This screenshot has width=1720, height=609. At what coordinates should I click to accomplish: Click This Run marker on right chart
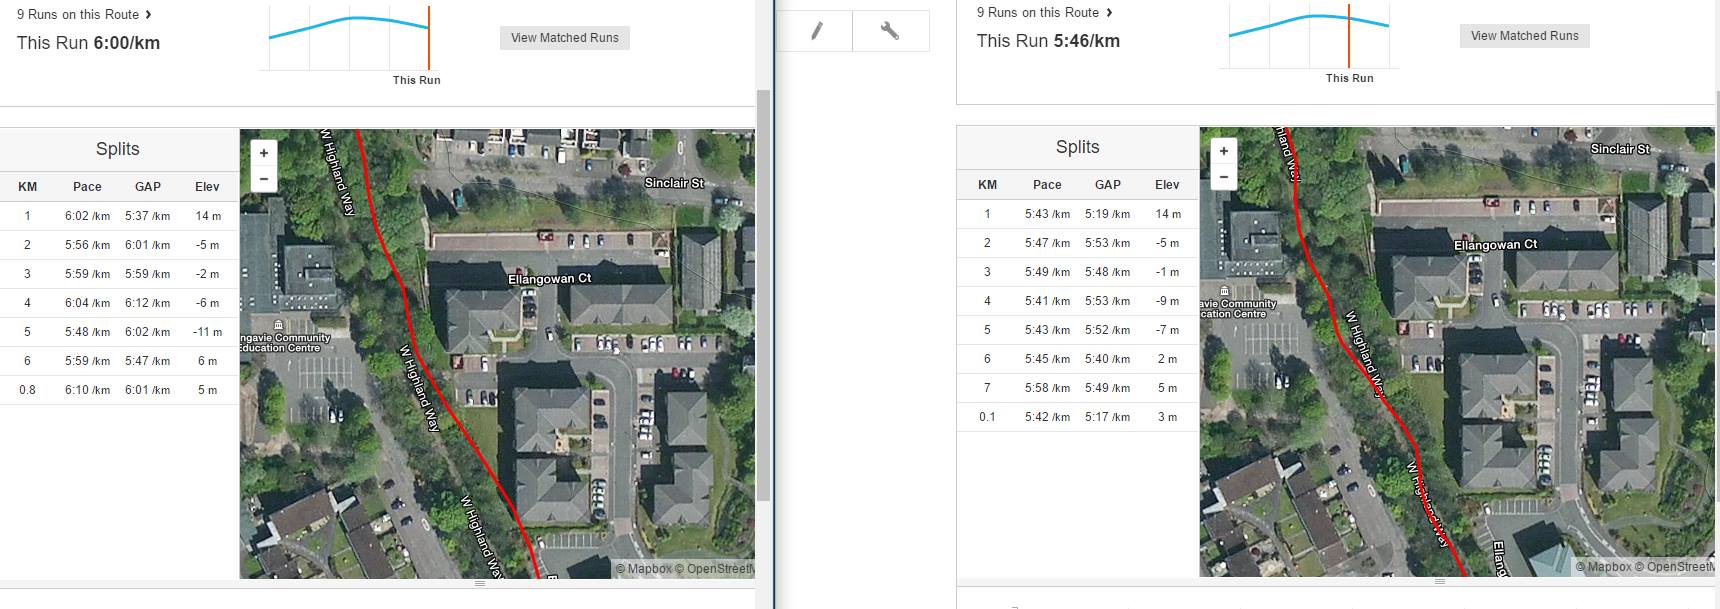pos(1349,36)
